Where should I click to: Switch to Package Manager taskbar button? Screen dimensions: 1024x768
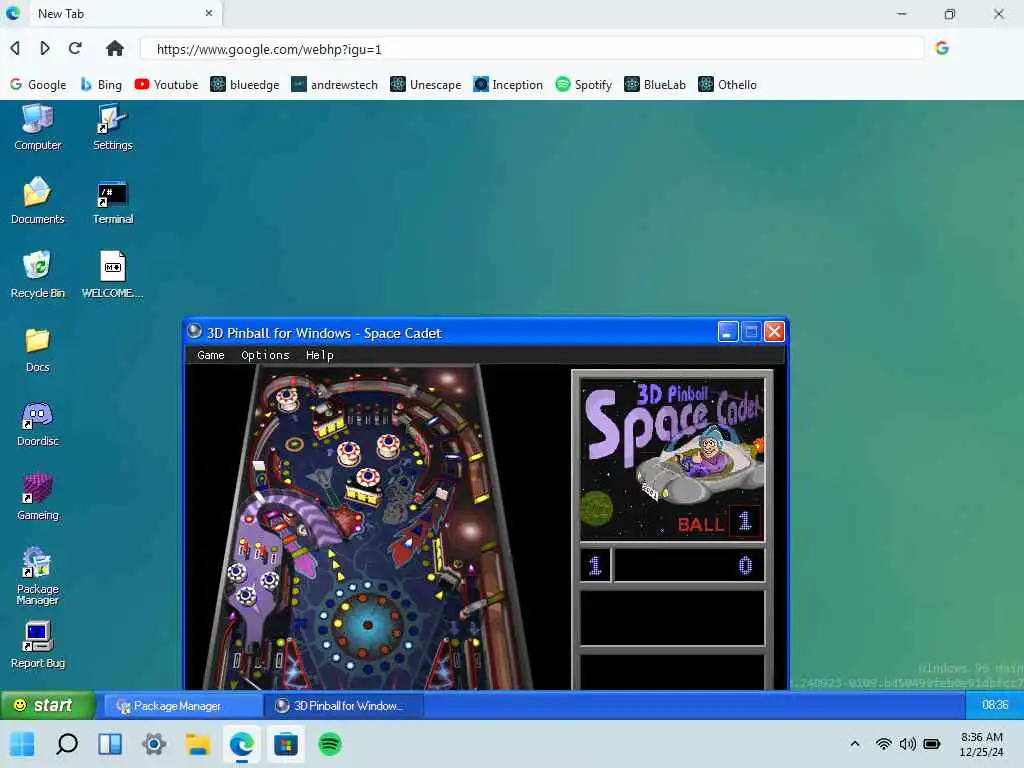[183, 706]
